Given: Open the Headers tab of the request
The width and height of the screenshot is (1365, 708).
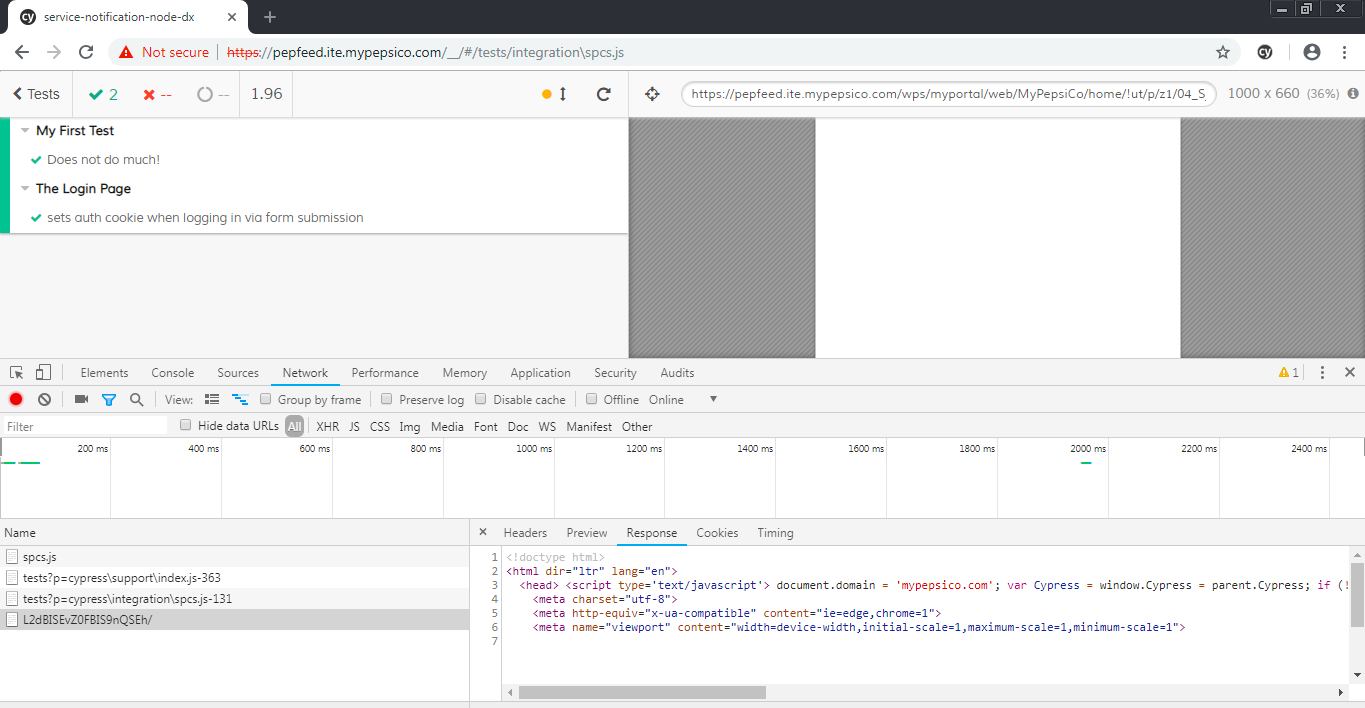Looking at the screenshot, I should pyautogui.click(x=525, y=533).
